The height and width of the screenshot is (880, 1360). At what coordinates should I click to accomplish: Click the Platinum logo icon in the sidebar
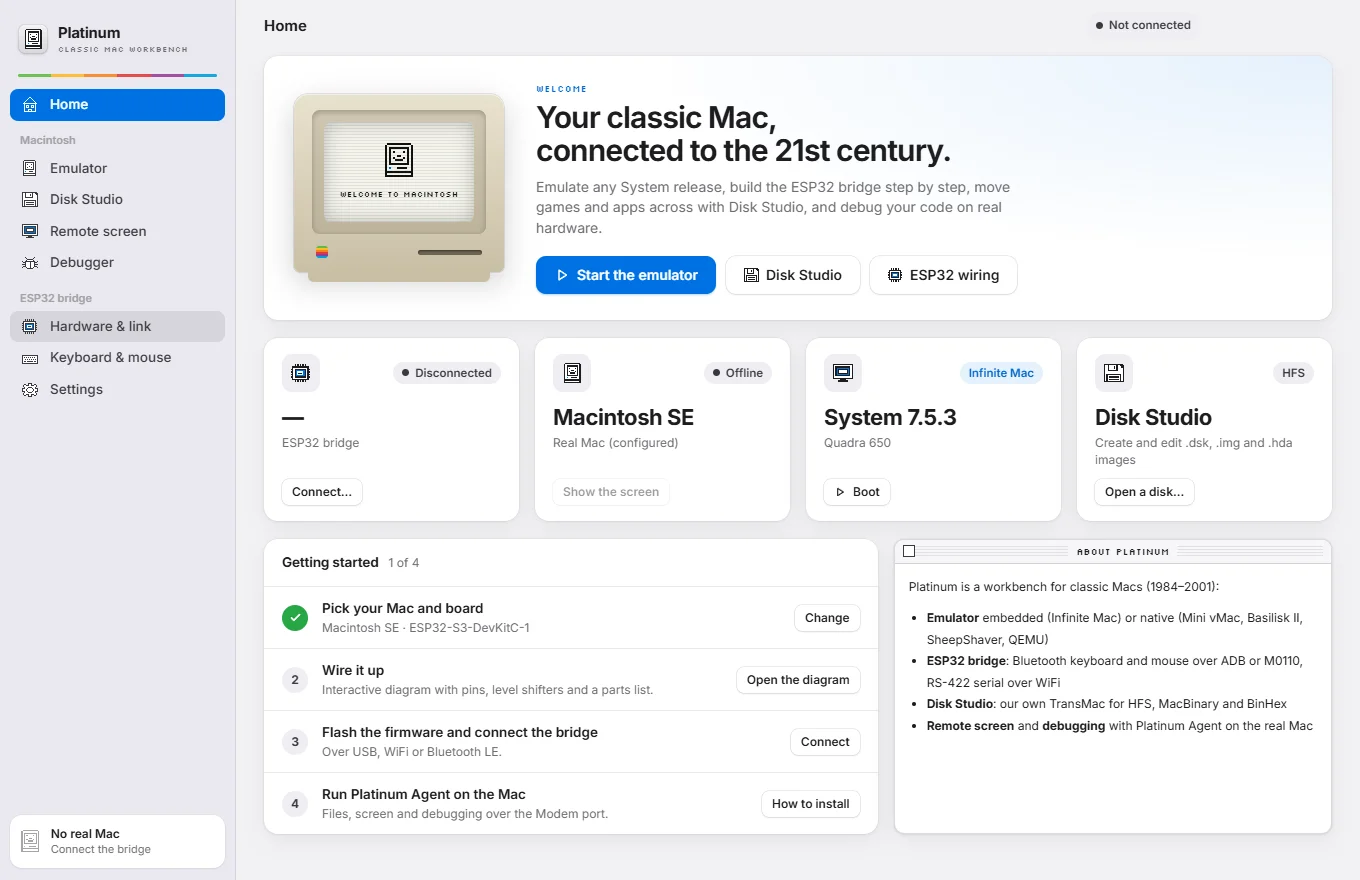pyautogui.click(x=34, y=39)
